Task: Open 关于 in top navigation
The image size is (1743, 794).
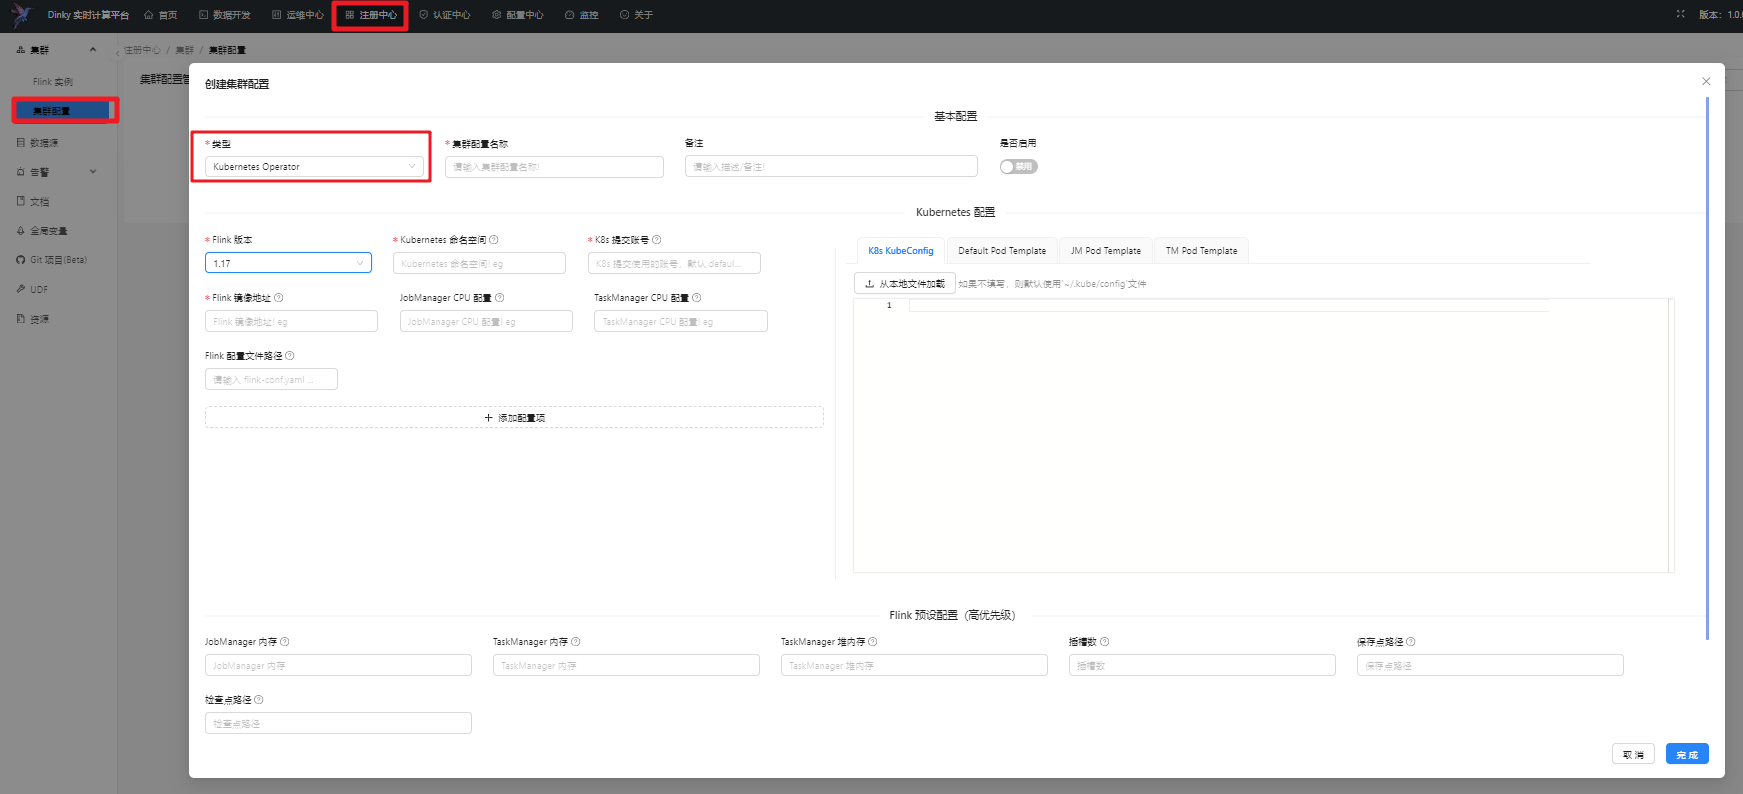Action: [637, 15]
